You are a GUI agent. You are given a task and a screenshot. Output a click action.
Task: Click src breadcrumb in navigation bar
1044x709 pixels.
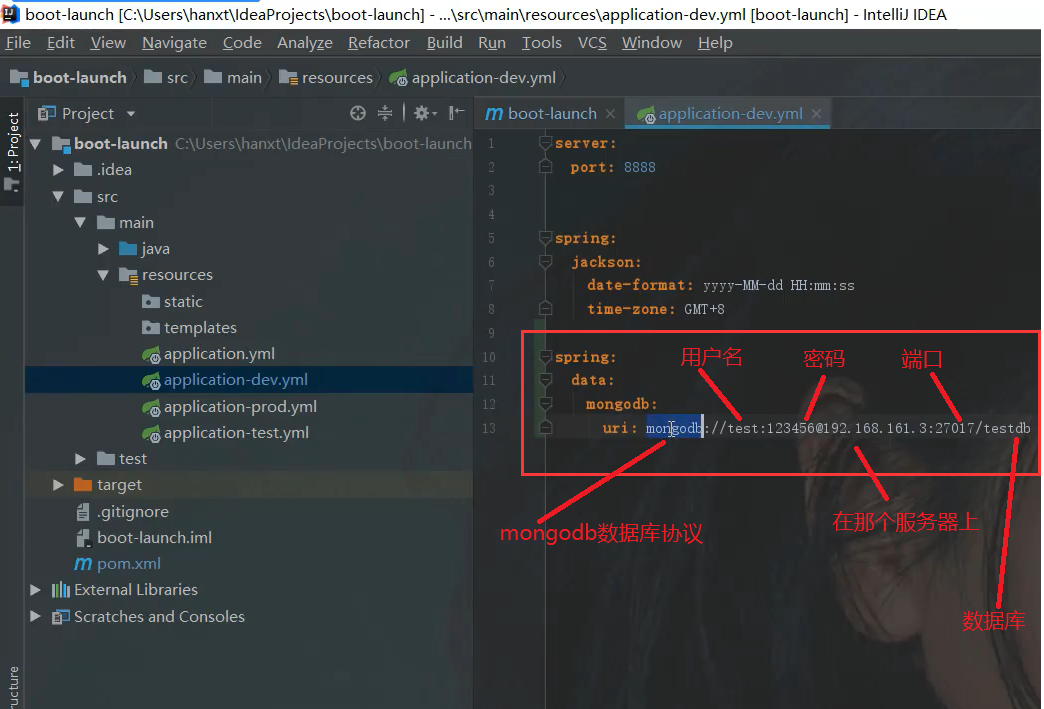coord(166,78)
